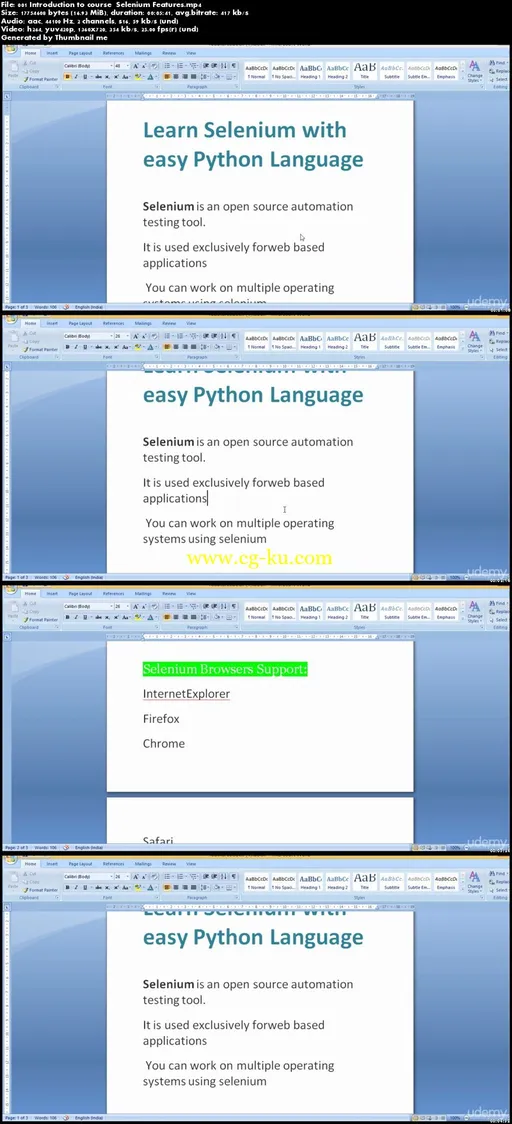The height and width of the screenshot is (1124, 512).
Task: Toggle Superscript in the Browsers Support frame
Action: [116, 617]
